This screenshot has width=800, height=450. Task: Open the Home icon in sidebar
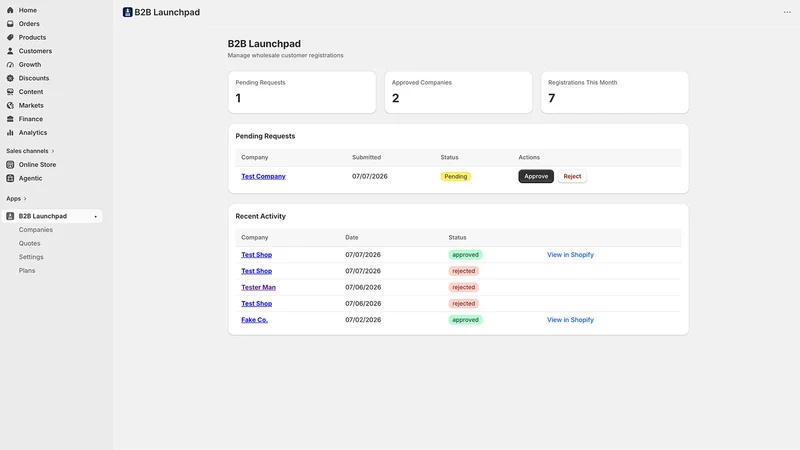(10, 10)
